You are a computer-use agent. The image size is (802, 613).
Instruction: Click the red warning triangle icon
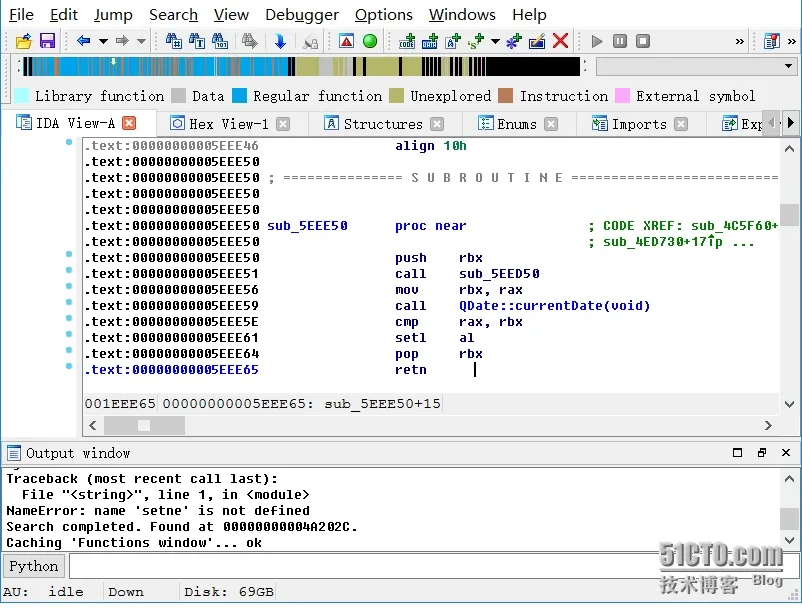pos(346,41)
